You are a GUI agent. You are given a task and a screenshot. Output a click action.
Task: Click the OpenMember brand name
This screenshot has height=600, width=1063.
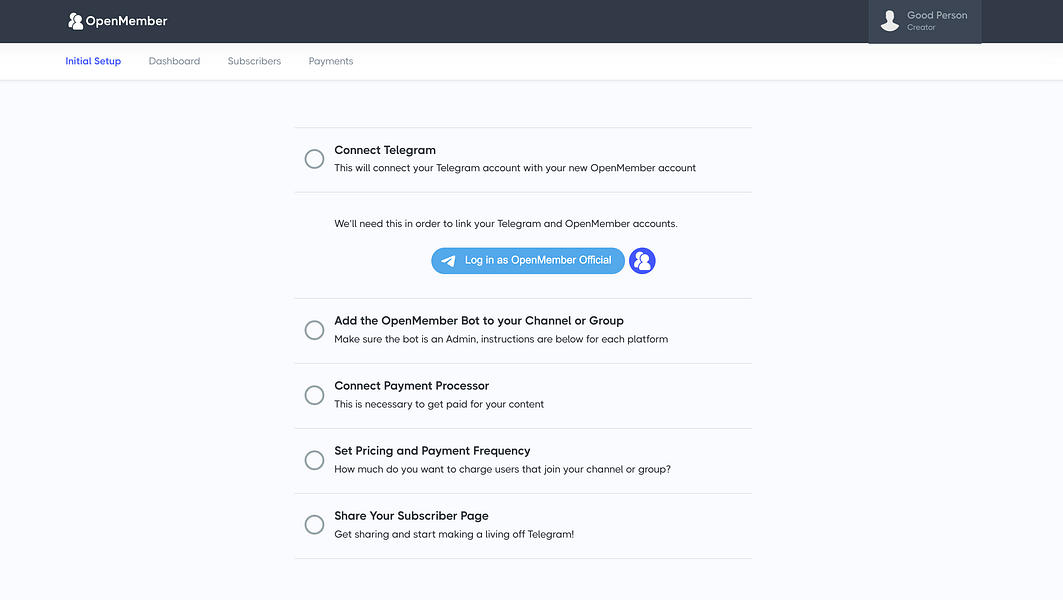126,21
